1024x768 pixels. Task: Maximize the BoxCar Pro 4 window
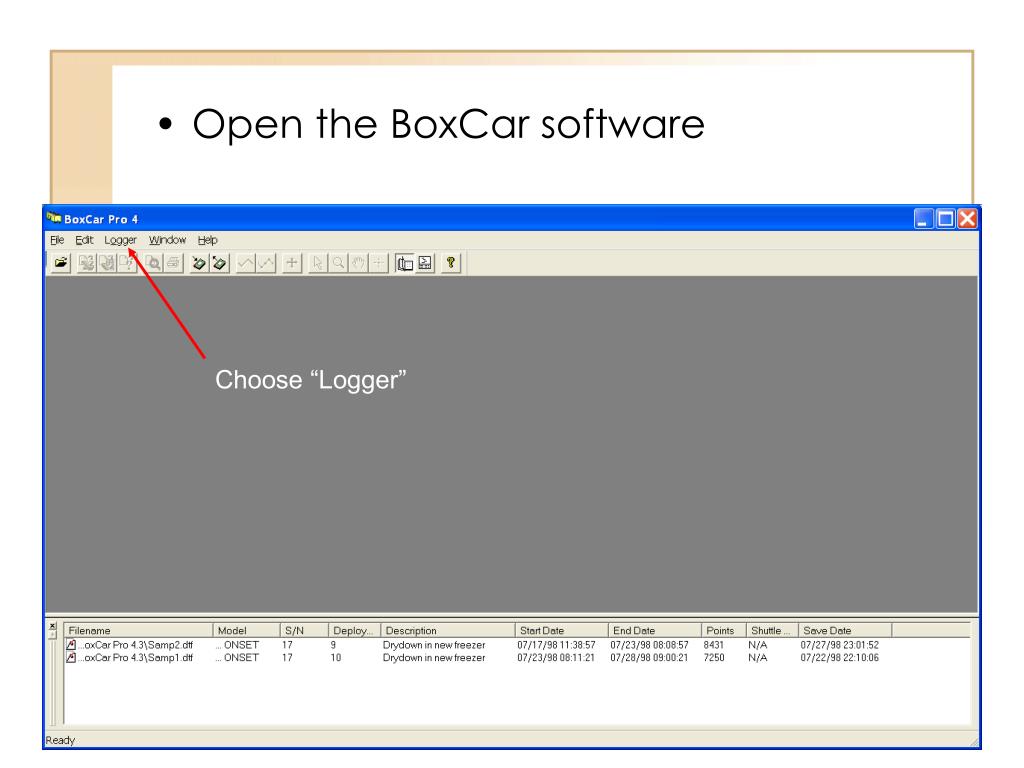(x=945, y=218)
